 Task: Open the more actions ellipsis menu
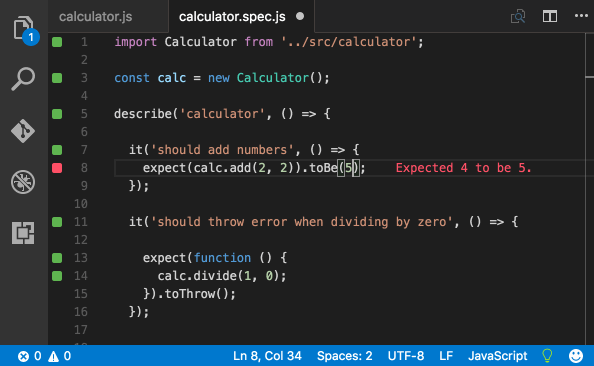tap(581, 16)
